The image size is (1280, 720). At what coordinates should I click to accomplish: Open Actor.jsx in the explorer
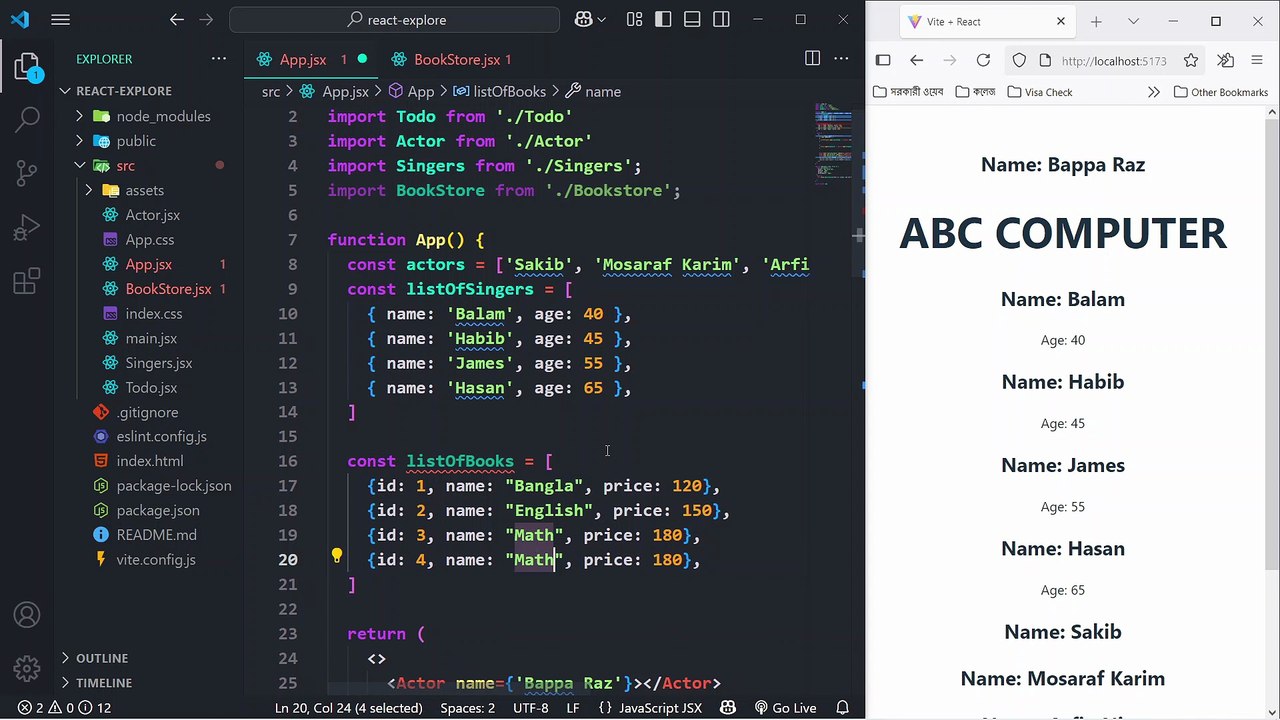(x=153, y=215)
